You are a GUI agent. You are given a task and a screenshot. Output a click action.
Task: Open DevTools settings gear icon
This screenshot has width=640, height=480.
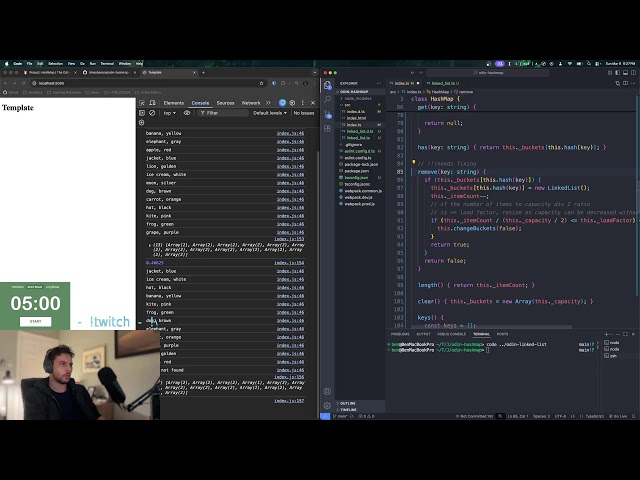tap(292, 103)
